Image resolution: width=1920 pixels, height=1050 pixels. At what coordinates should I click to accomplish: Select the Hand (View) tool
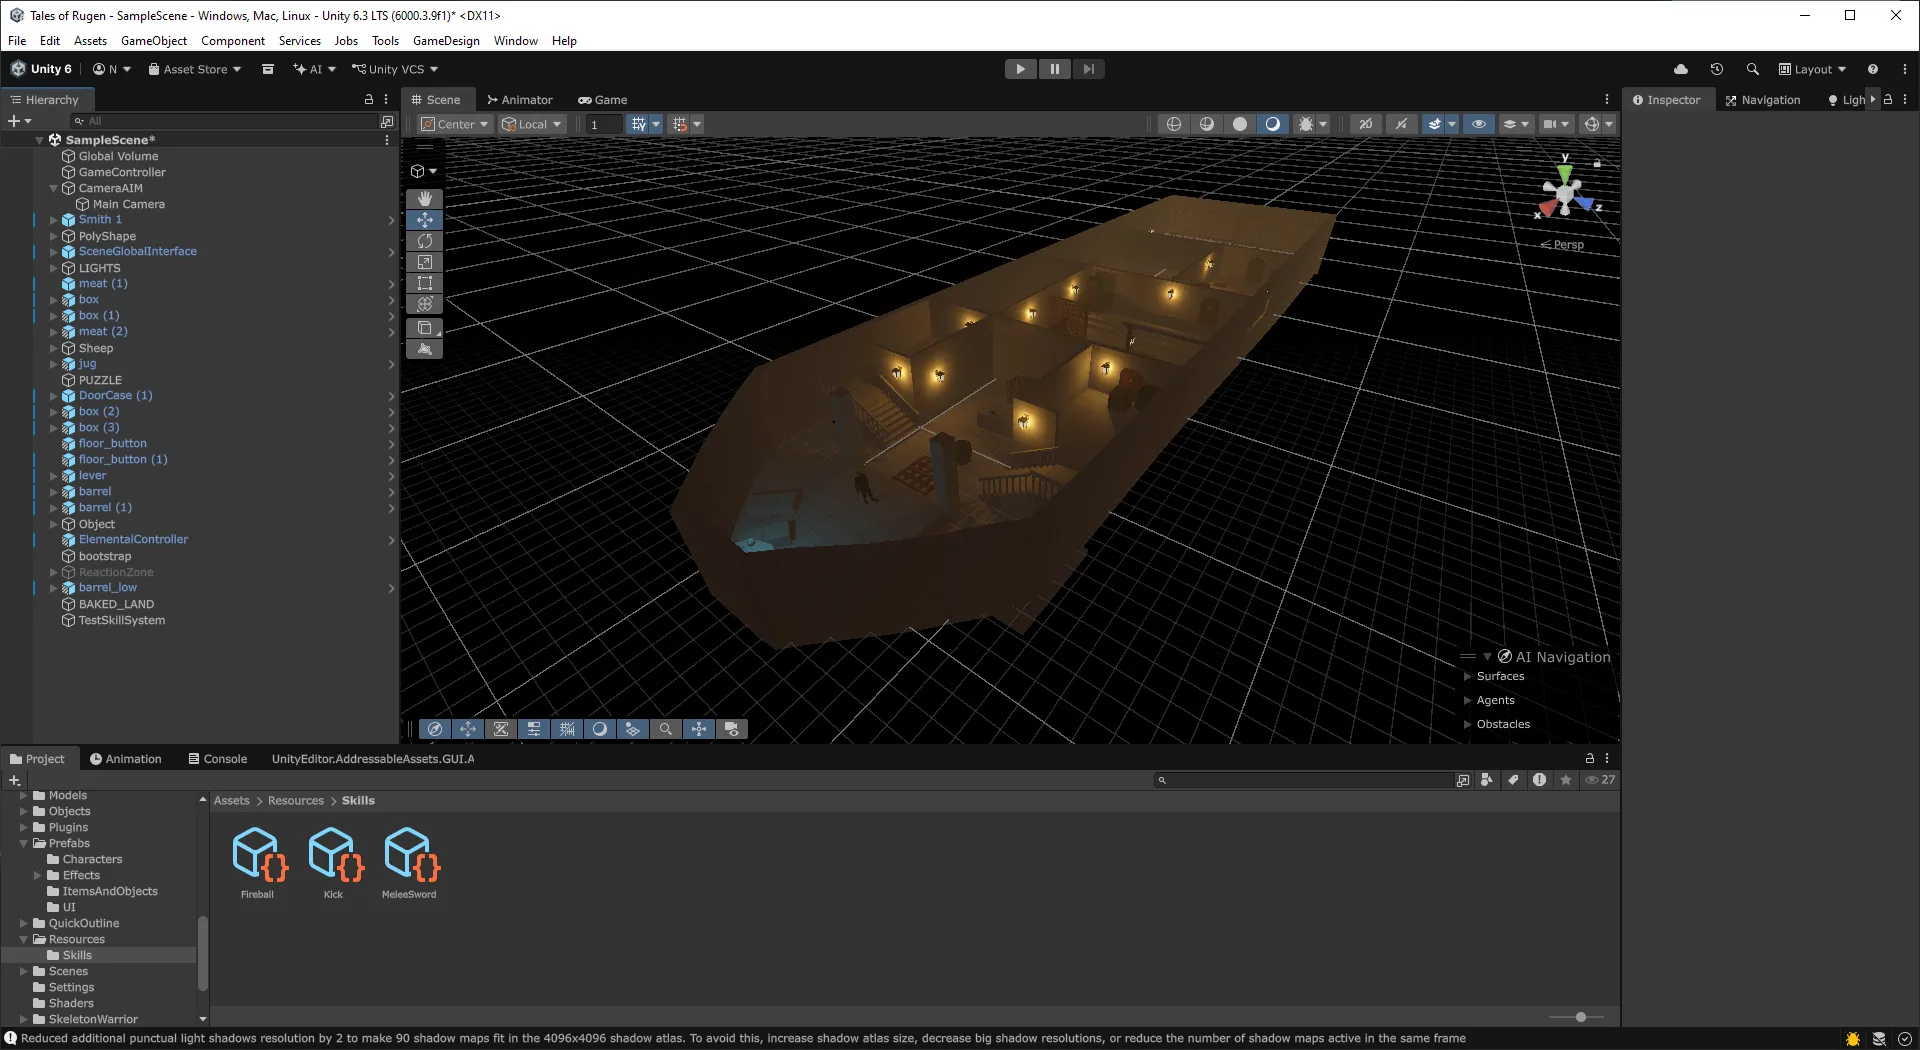tap(425, 198)
